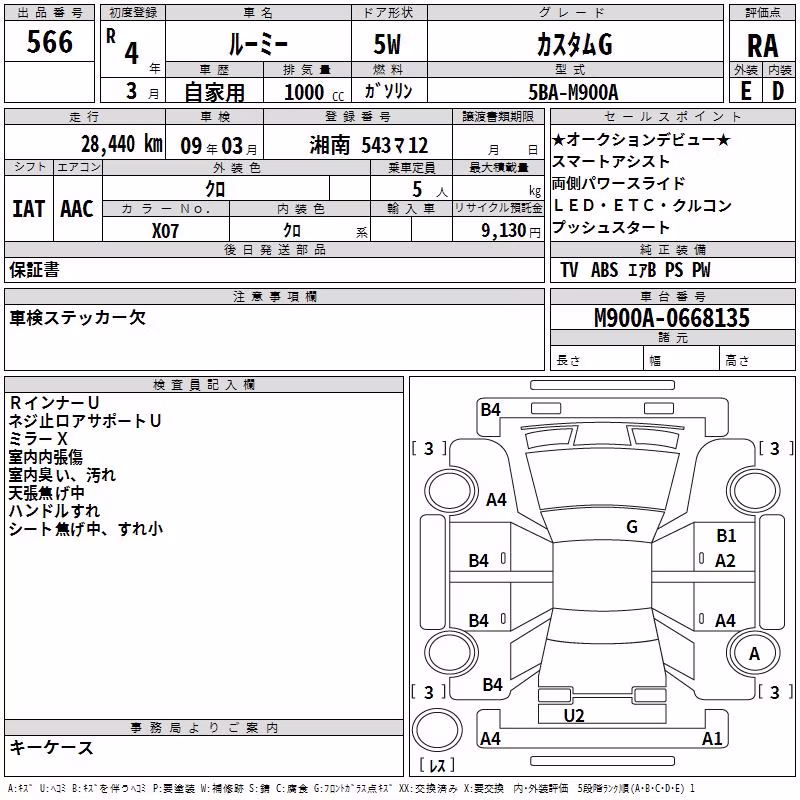Click grade value カスタムG
The image size is (800, 800).
click(574, 45)
